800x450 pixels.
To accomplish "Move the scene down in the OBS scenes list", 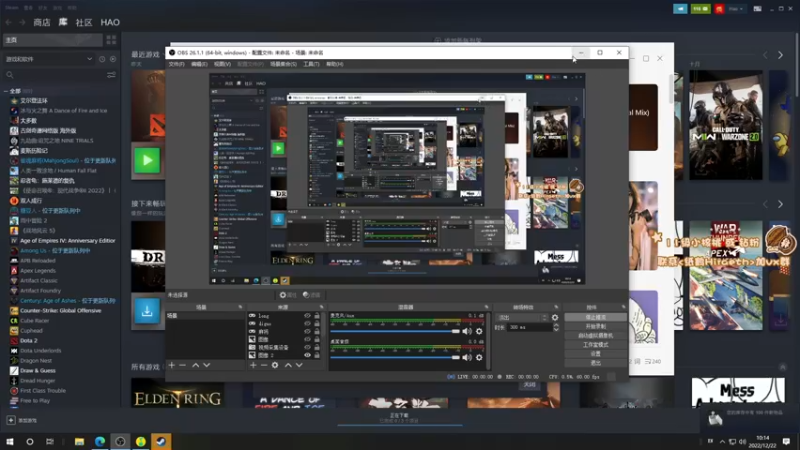I will point(207,365).
